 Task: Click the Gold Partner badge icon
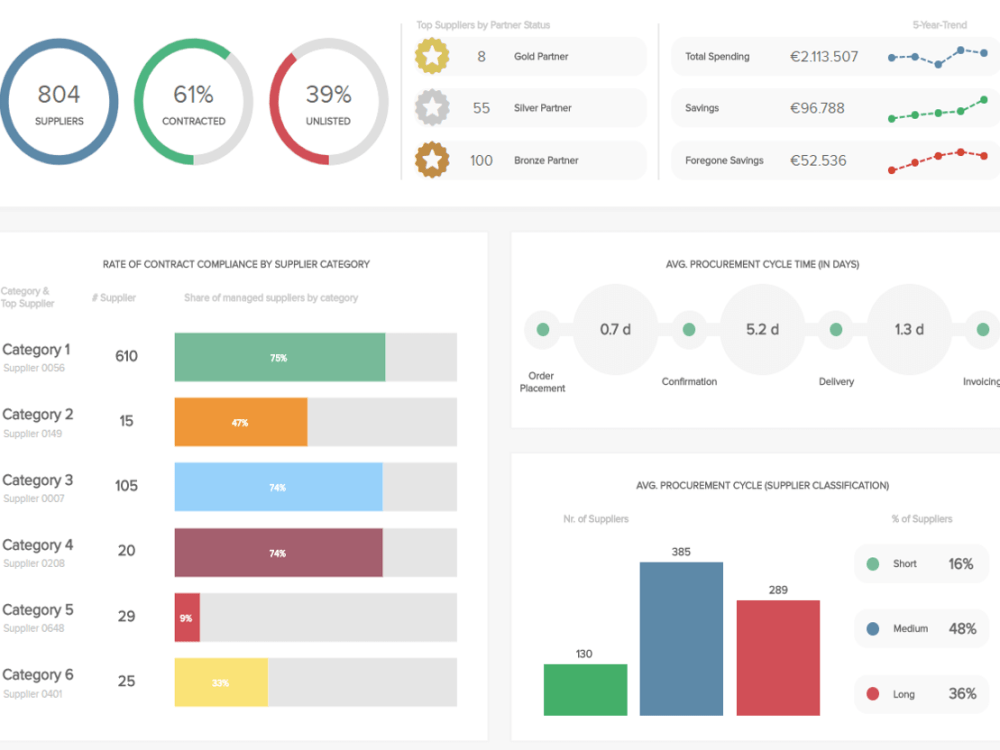pyautogui.click(x=432, y=57)
